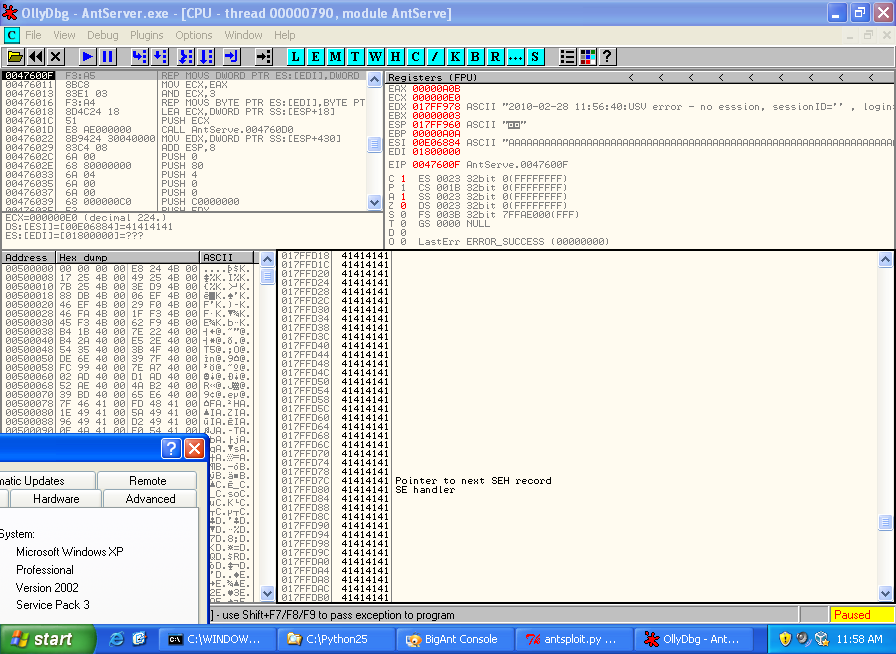This screenshot has width=896, height=654.
Task: Switch to C:\Python25 folder taskbar button
Action: click(x=337, y=639)
